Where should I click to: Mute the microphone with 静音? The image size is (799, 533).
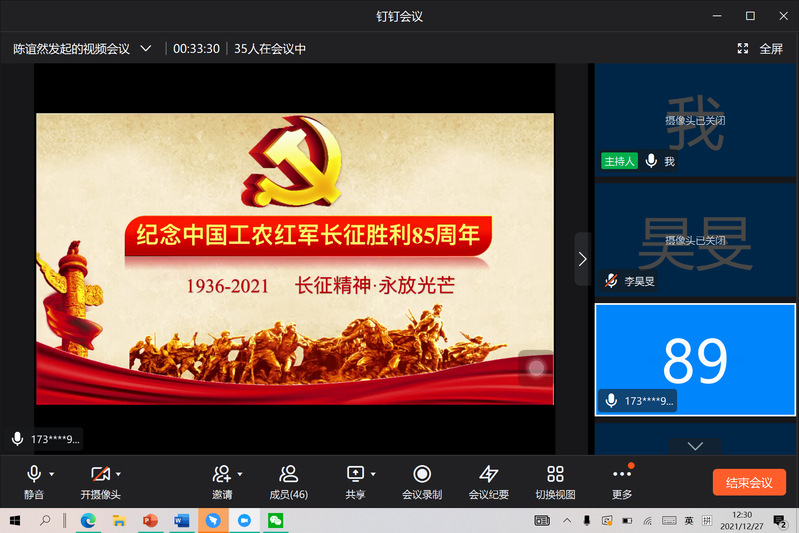(34, 482)
